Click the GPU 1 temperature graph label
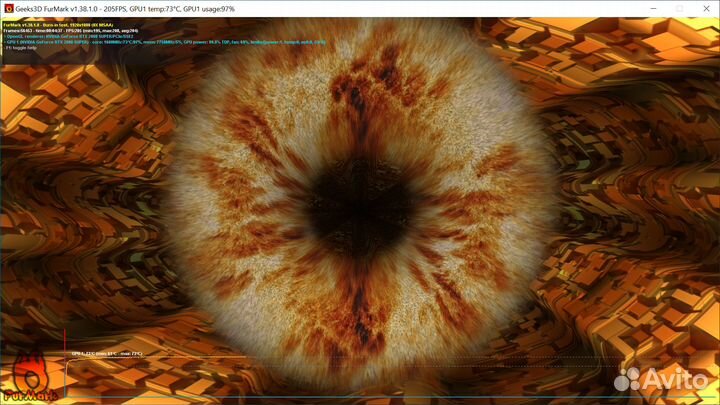720x405 pixels. (x=107, y=354)
